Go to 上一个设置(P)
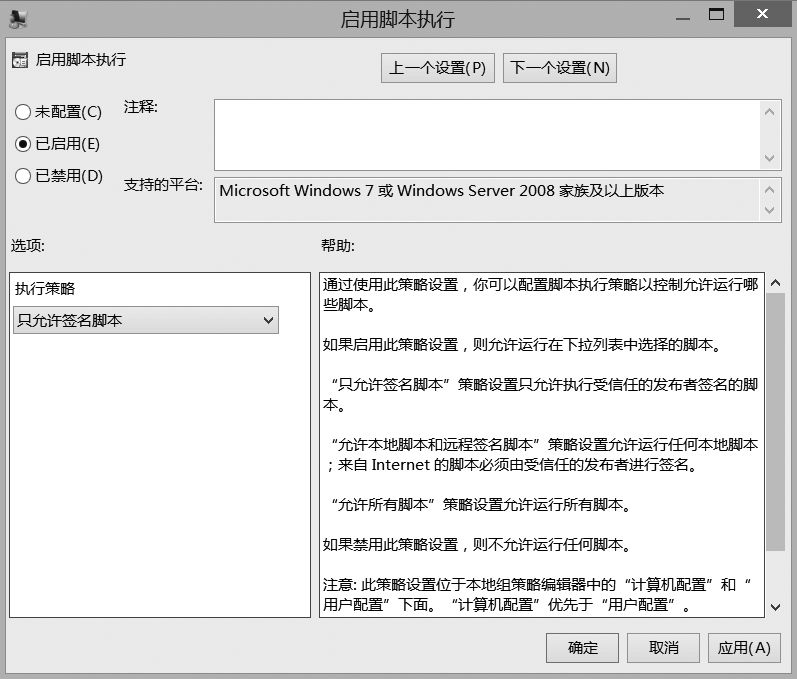The height and width of the screenshot is (679, 797). coord(437,68)
